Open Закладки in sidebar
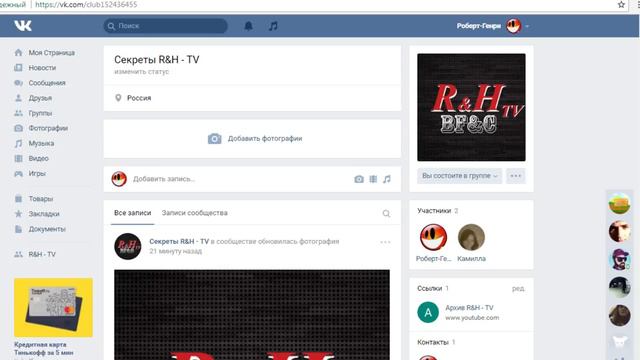This screenshot has height=360, width=640. 44,214
